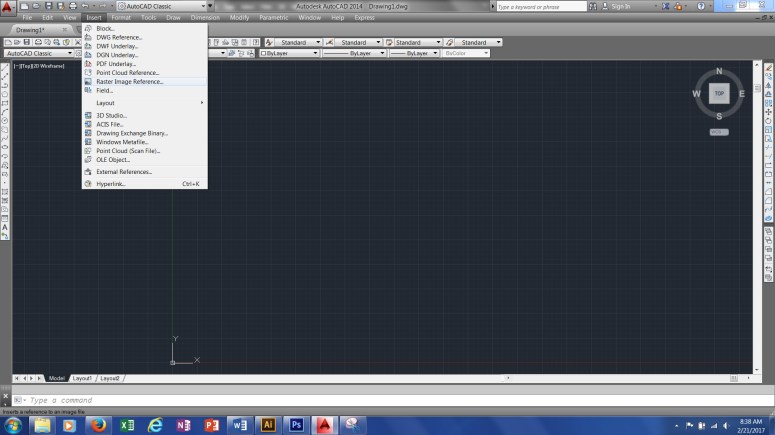Open Firefox from the Windows taskbar

click(x=97, y=424)
